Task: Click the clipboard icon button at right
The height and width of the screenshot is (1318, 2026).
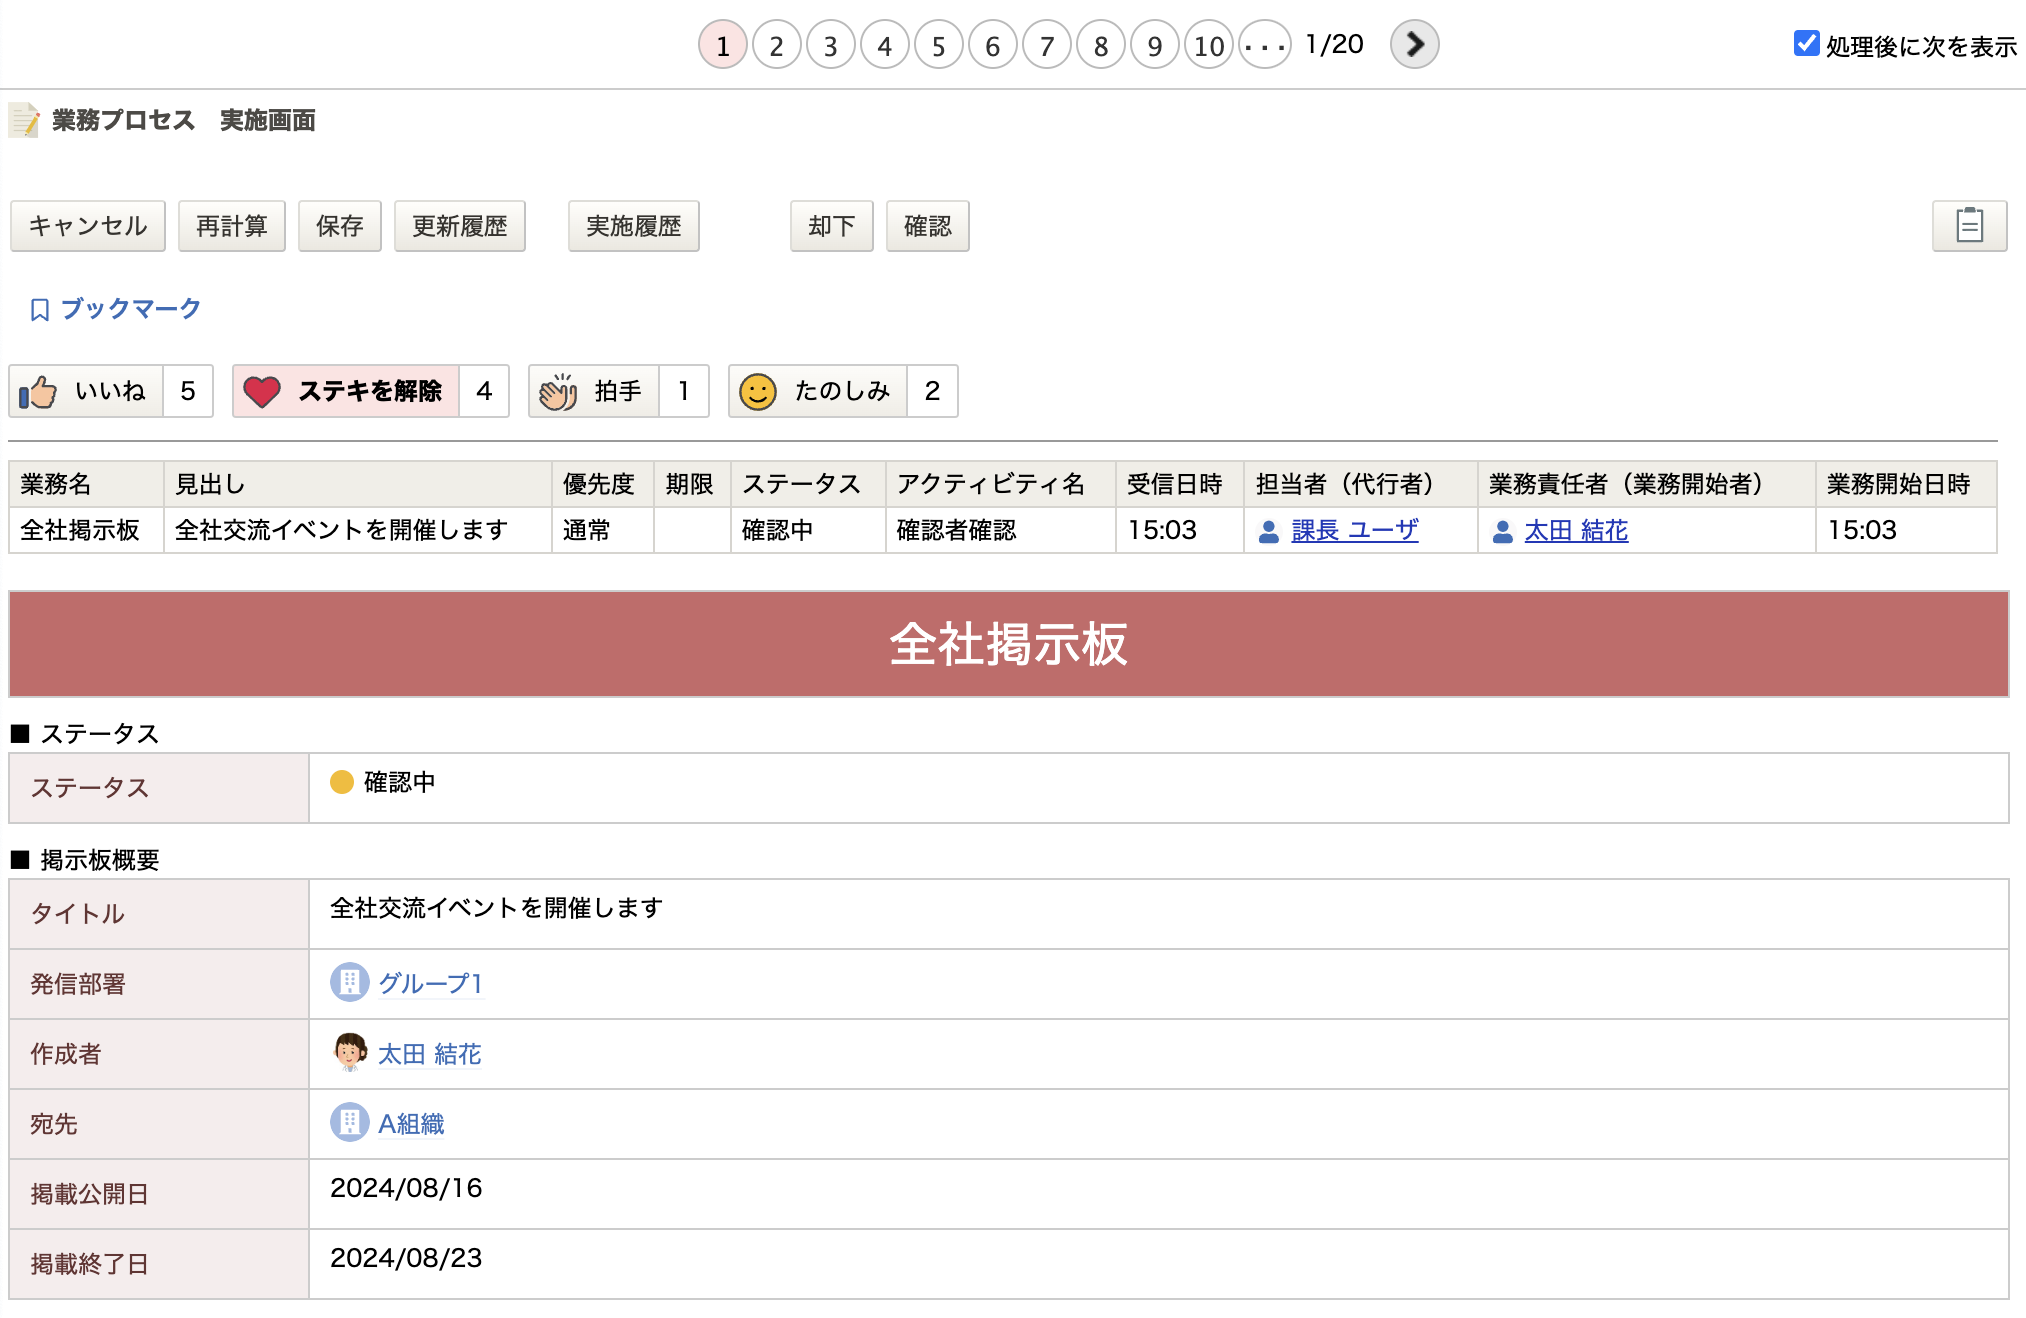Action: coord(1968,226)
